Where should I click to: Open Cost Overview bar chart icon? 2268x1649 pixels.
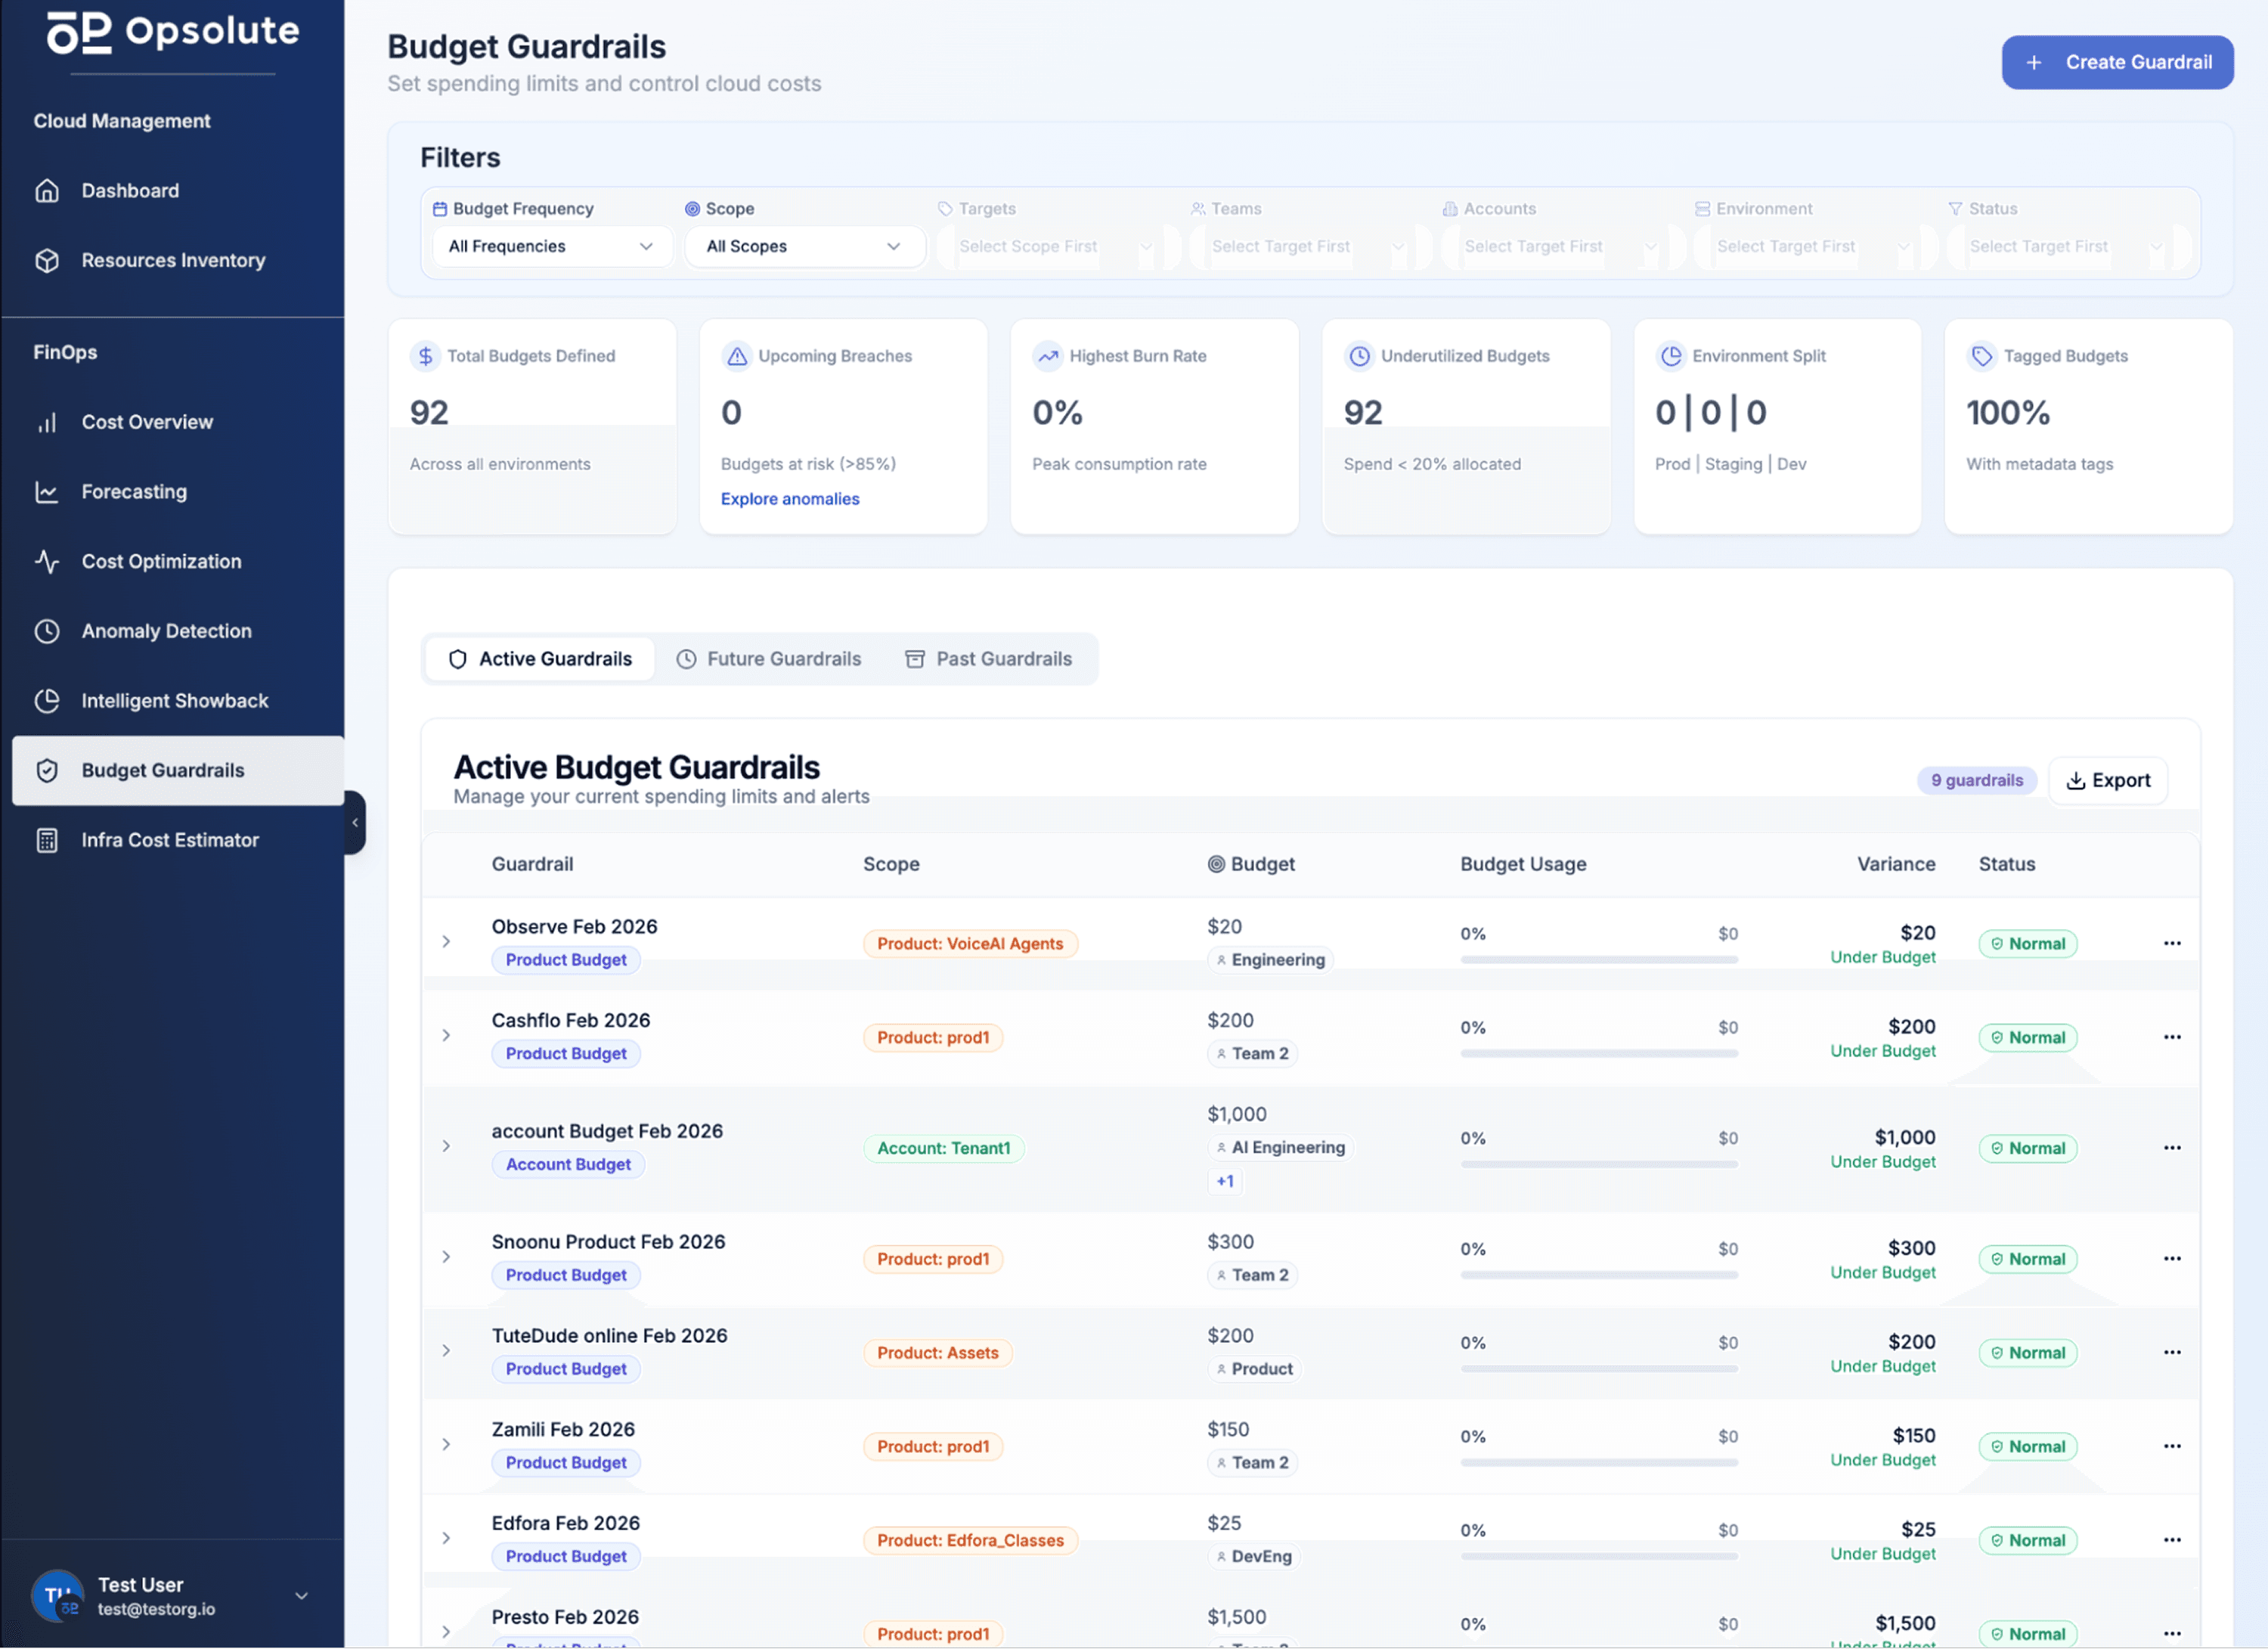coord(47,422)
